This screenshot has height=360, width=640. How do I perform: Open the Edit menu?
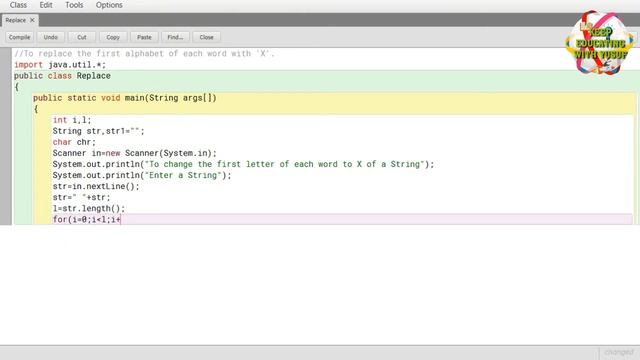coord(46,5)
